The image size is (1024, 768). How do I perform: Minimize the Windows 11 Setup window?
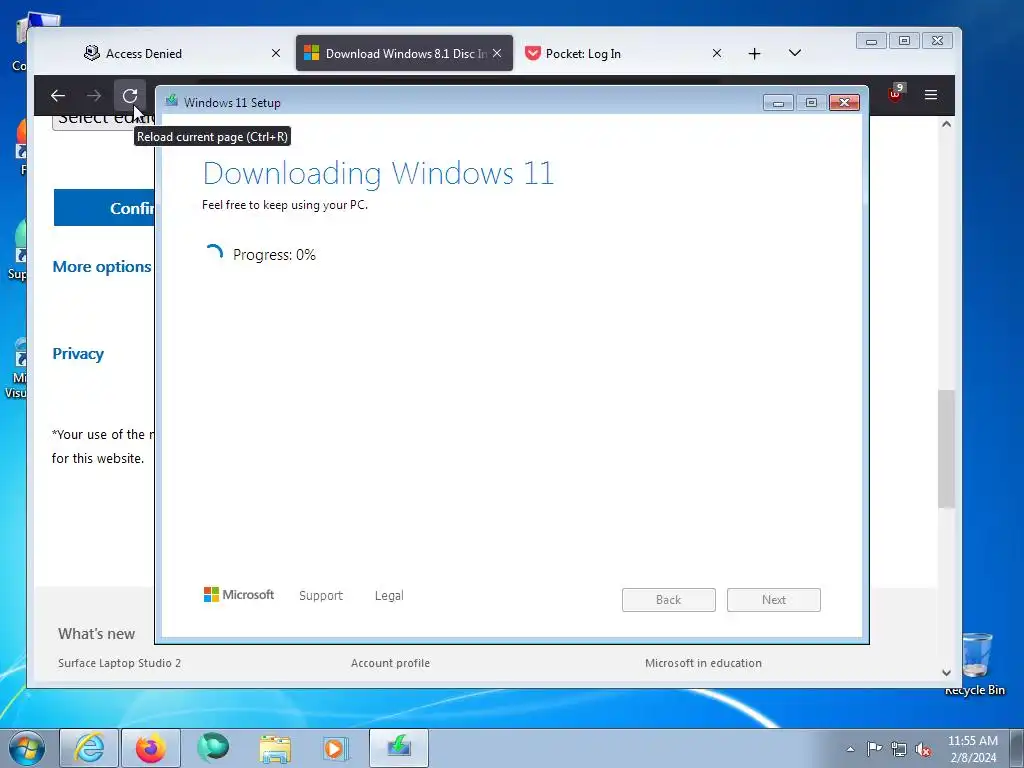[x=778, y=103]
